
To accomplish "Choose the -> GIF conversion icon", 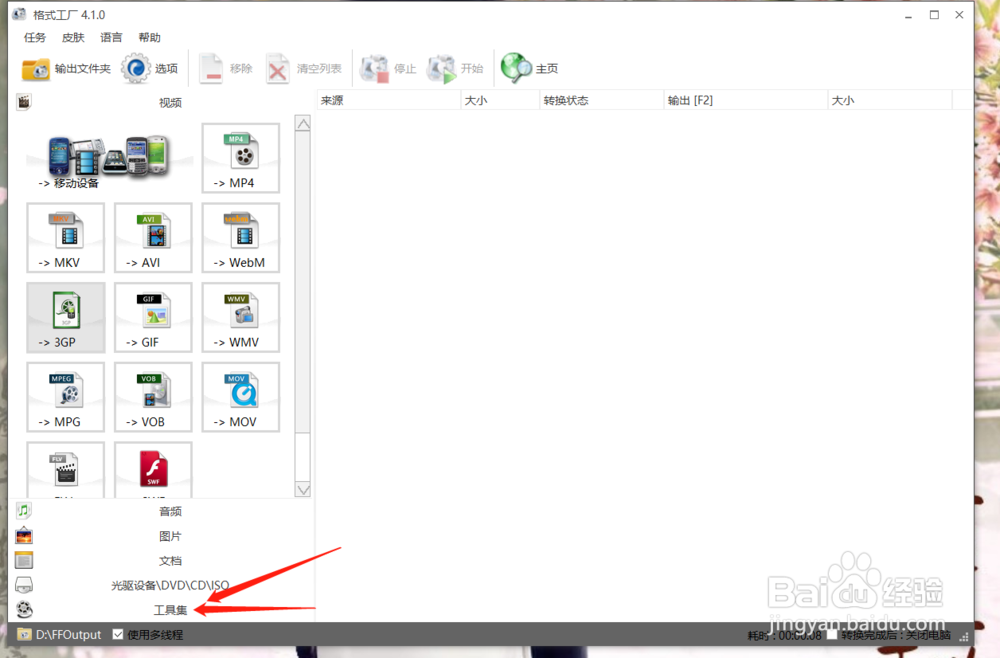I will click(153, 318).
